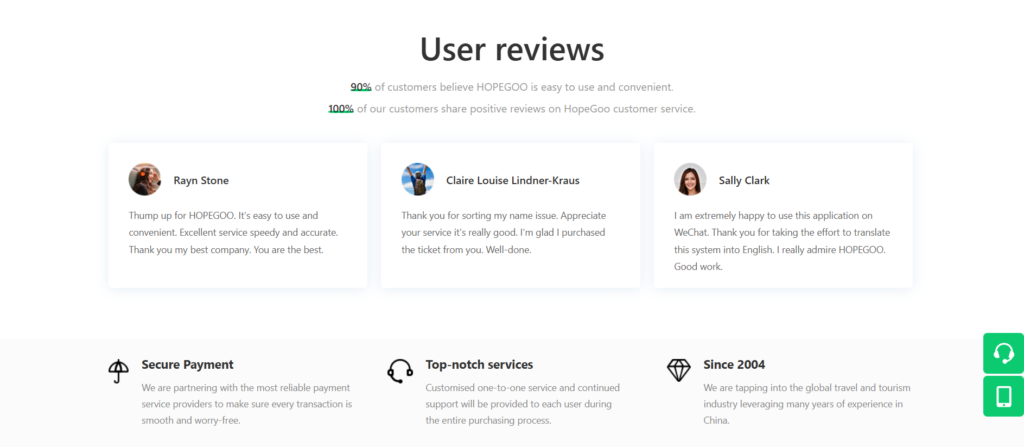Click the umbrella Secure Payment icon
Viewport: 1024px width, 447px height.
(118, 371)
